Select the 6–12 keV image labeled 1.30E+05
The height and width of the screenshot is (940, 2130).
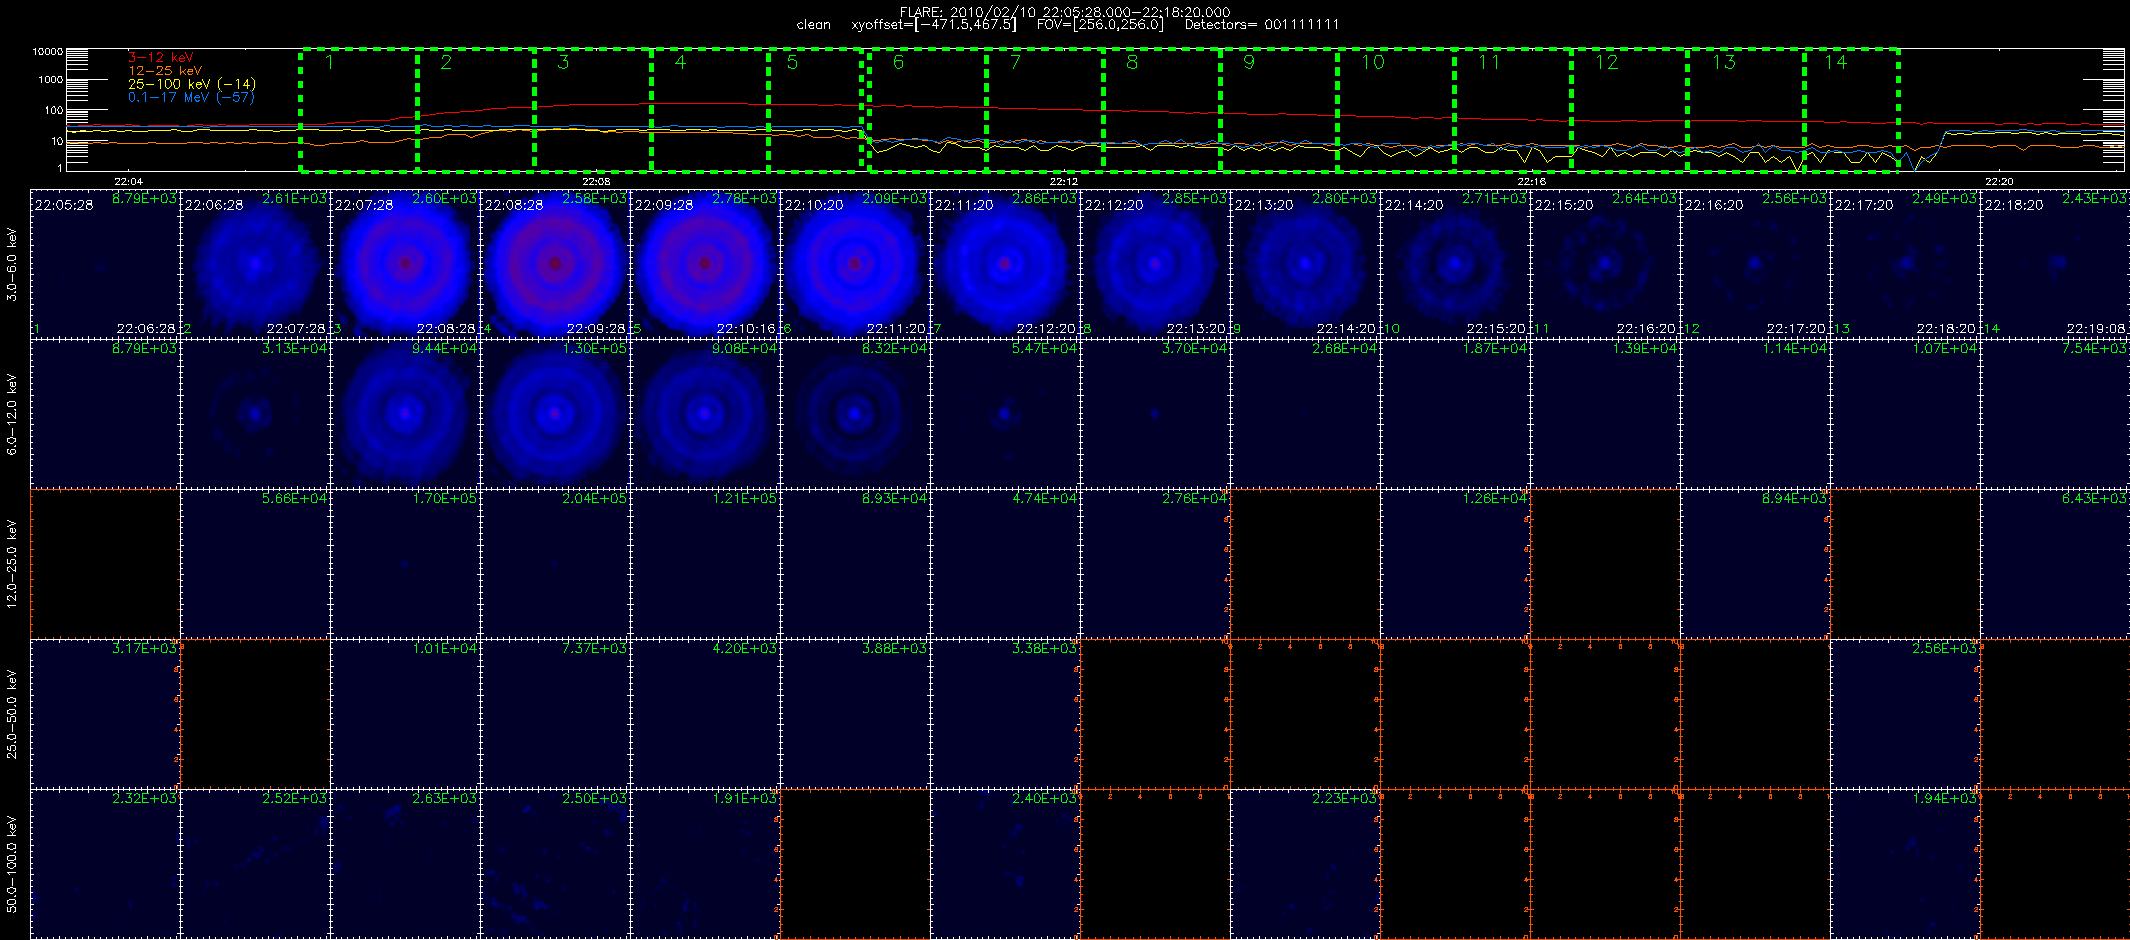555,414
